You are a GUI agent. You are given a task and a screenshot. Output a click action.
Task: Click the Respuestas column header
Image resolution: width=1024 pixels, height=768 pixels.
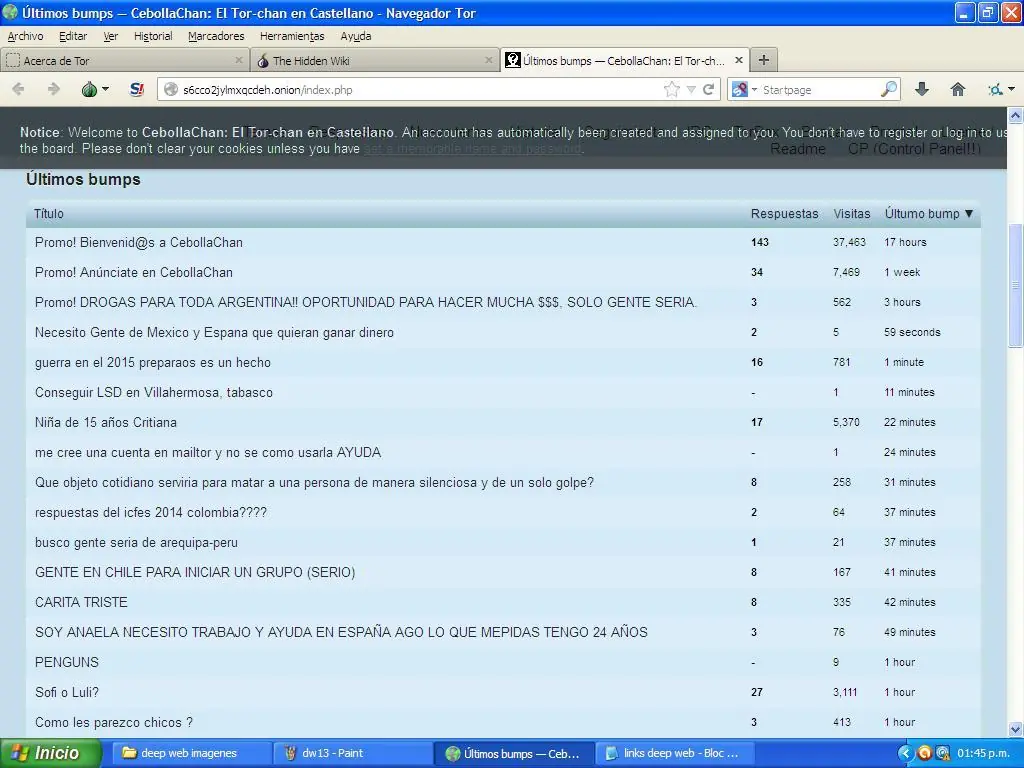tap(784, 214)
